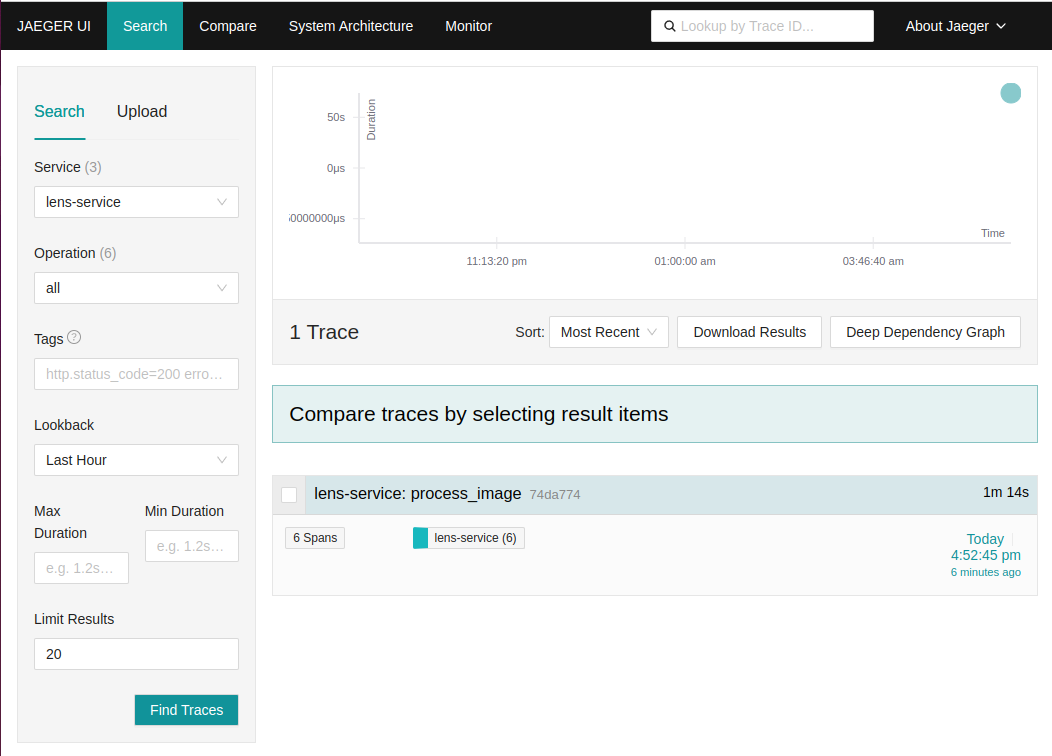This screenshot has width=1052, height=756.
Task: Open the Operation dropdown set to all
Action: pyautogui.click(x=136, y=288)
